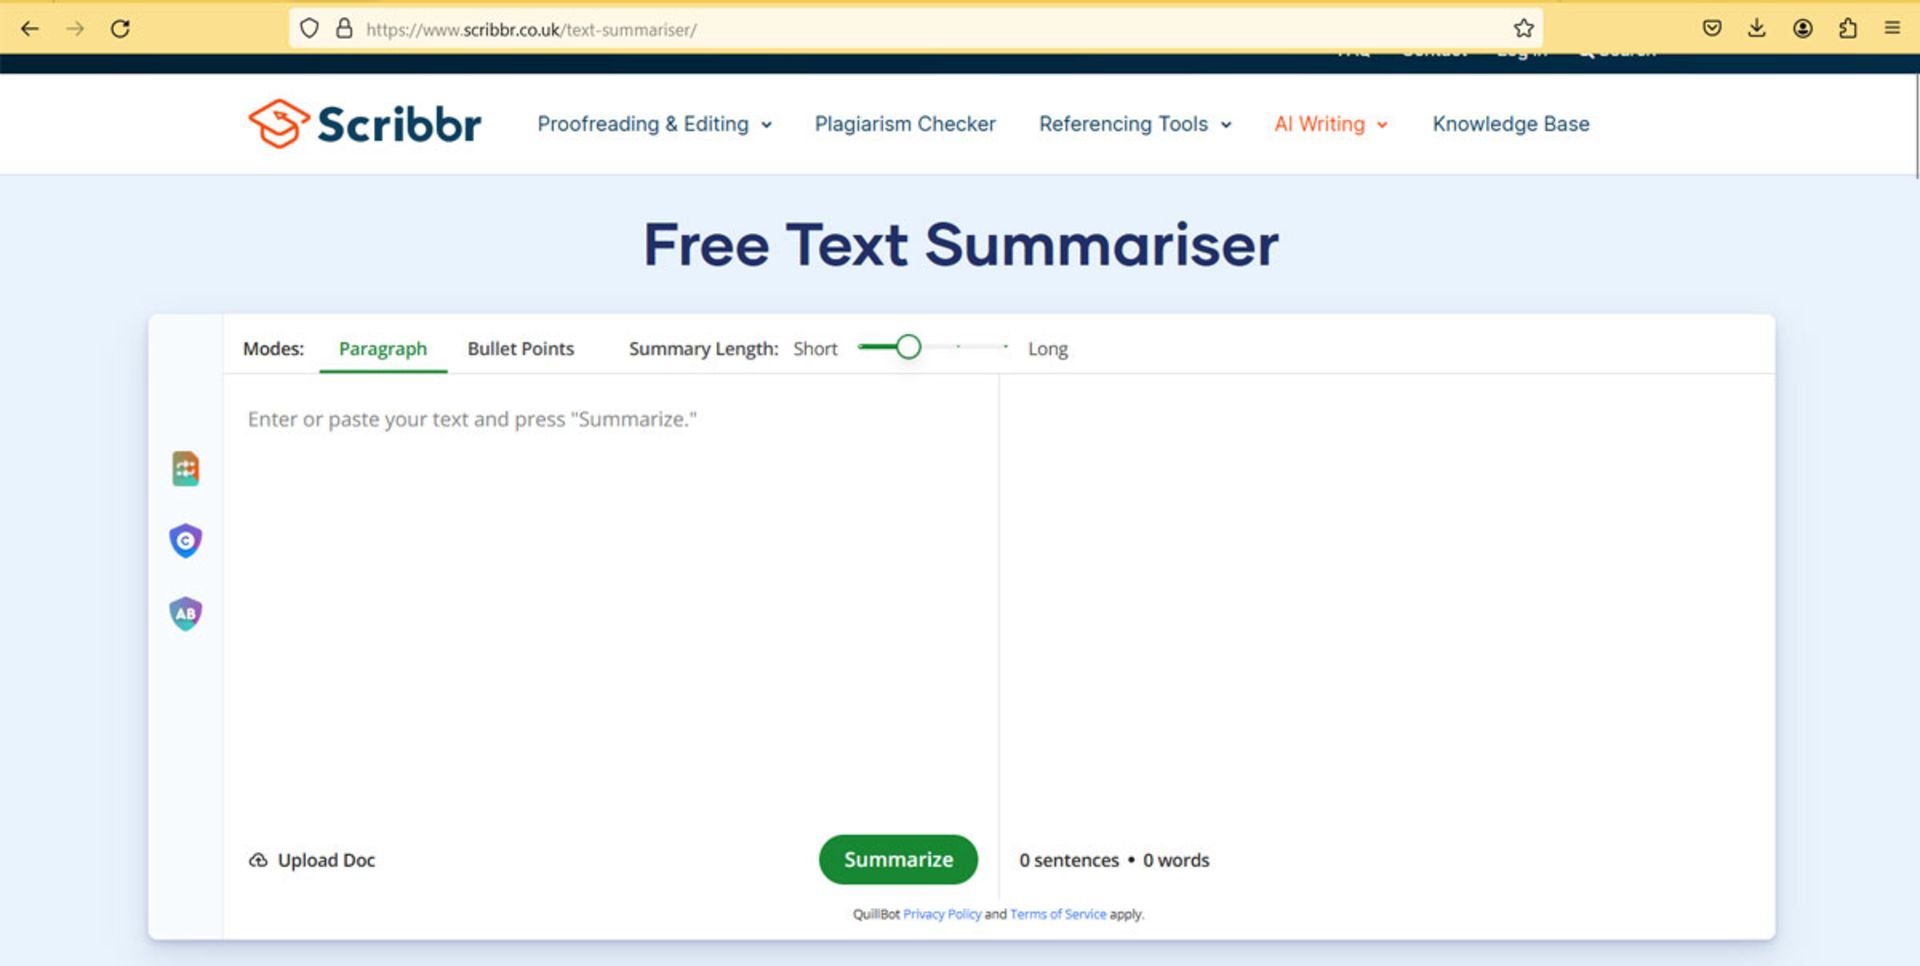
Task: Select the AB translator shield icon
Action: 184,613
